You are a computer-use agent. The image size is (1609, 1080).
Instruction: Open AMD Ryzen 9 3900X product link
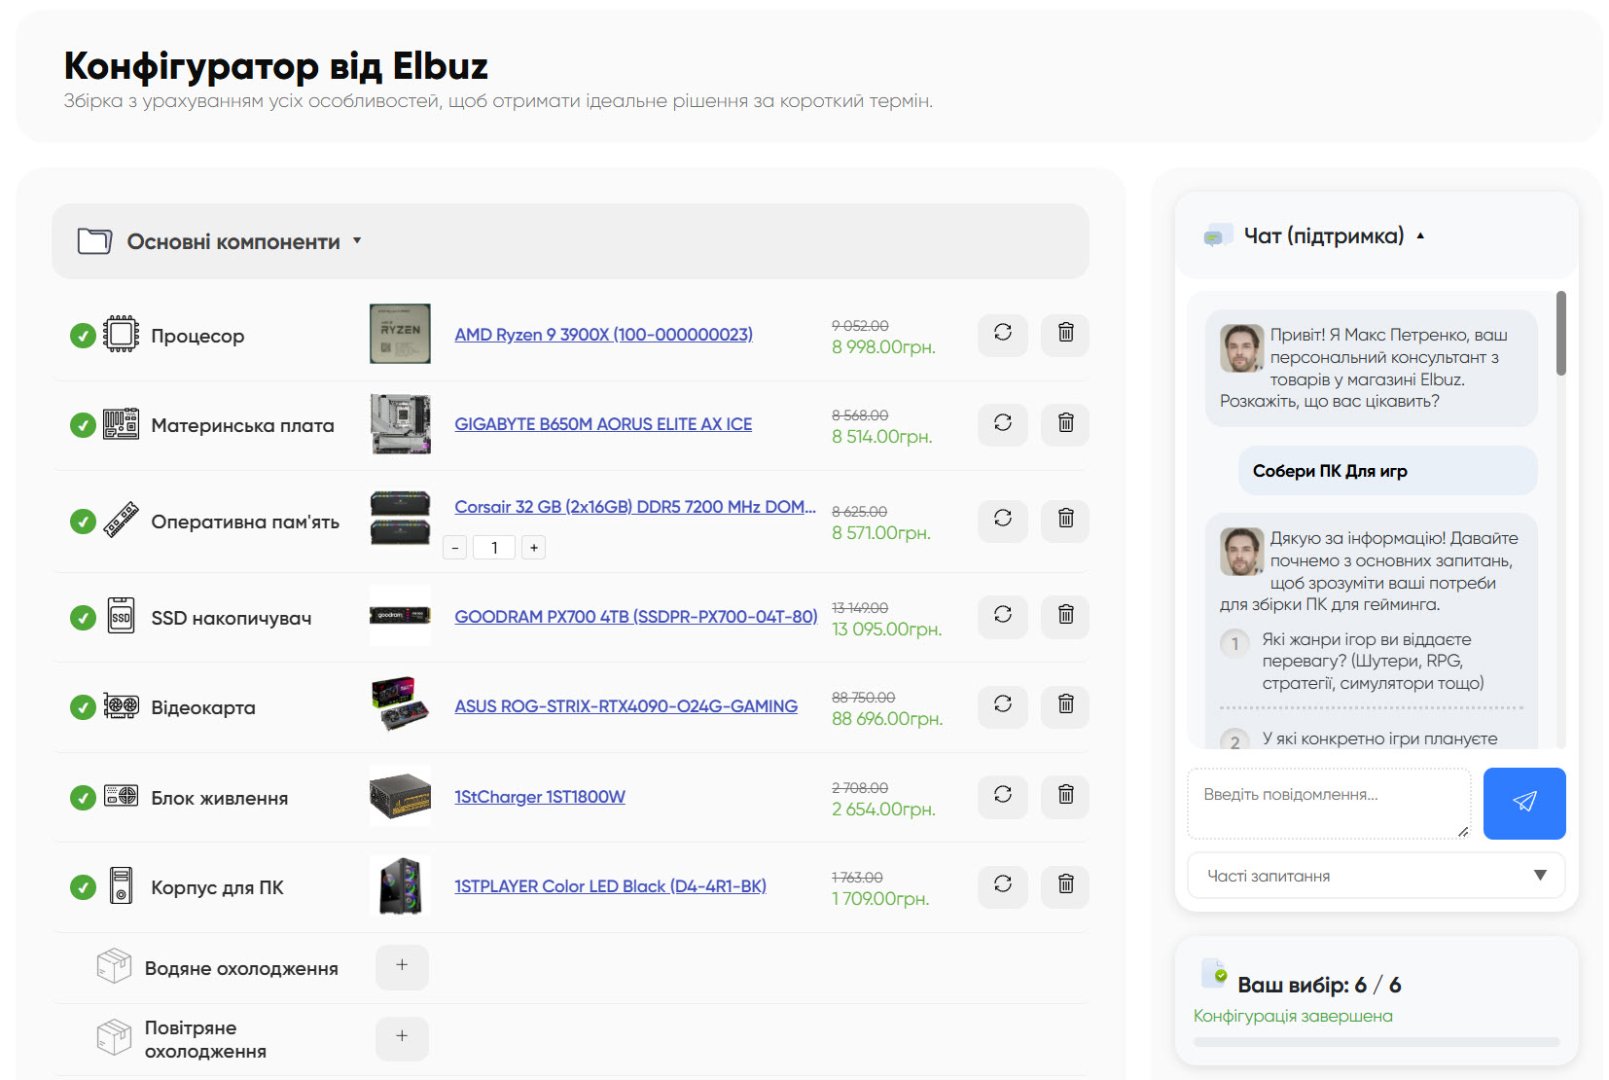point(604,334)
